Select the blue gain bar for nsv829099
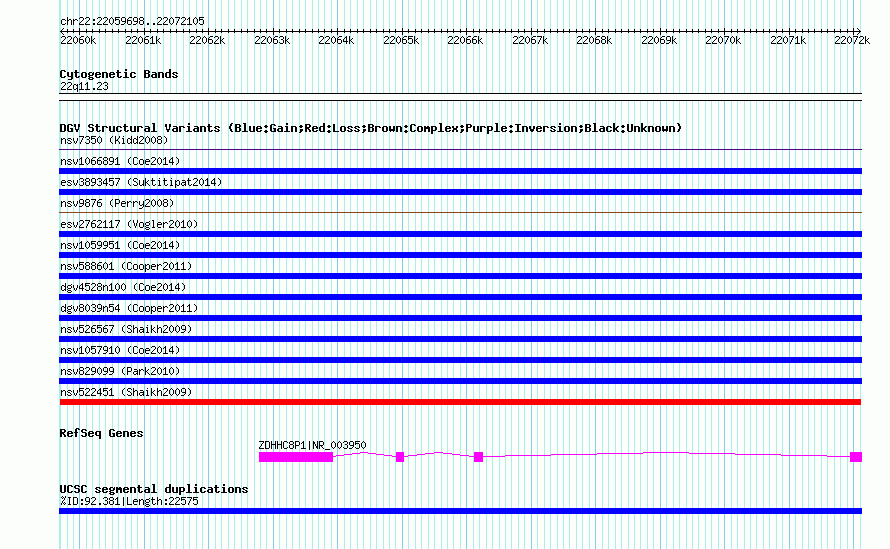 [x=460, y=381]
